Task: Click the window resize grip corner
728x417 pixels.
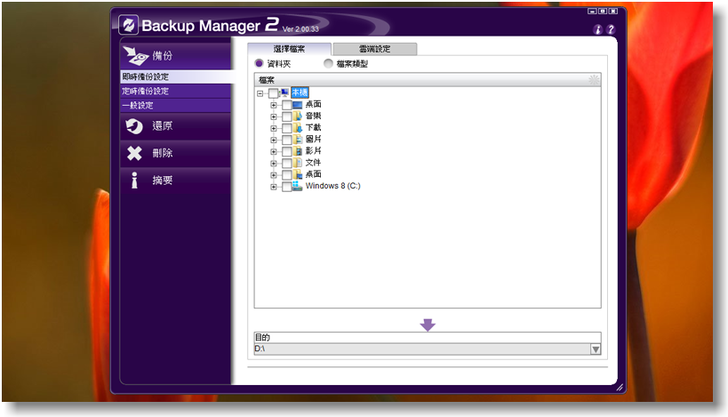Action: (x=619, y=387)
